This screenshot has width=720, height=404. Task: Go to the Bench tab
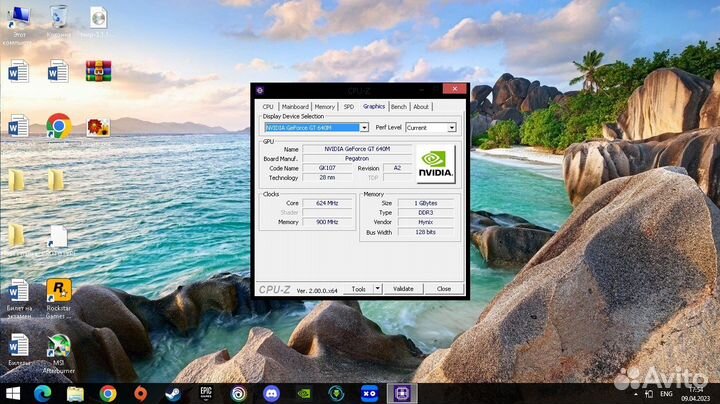[x=399, y=107]
